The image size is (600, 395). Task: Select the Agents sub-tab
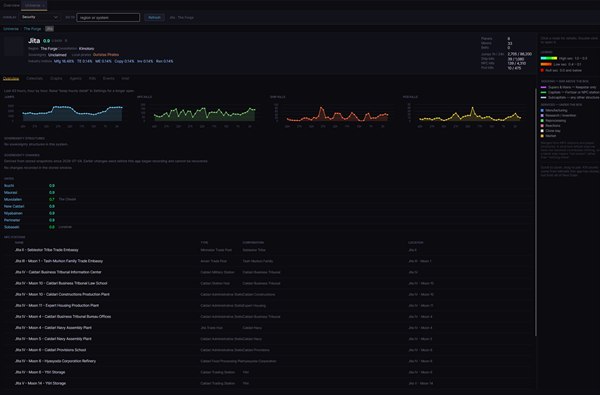coord(75,78)
